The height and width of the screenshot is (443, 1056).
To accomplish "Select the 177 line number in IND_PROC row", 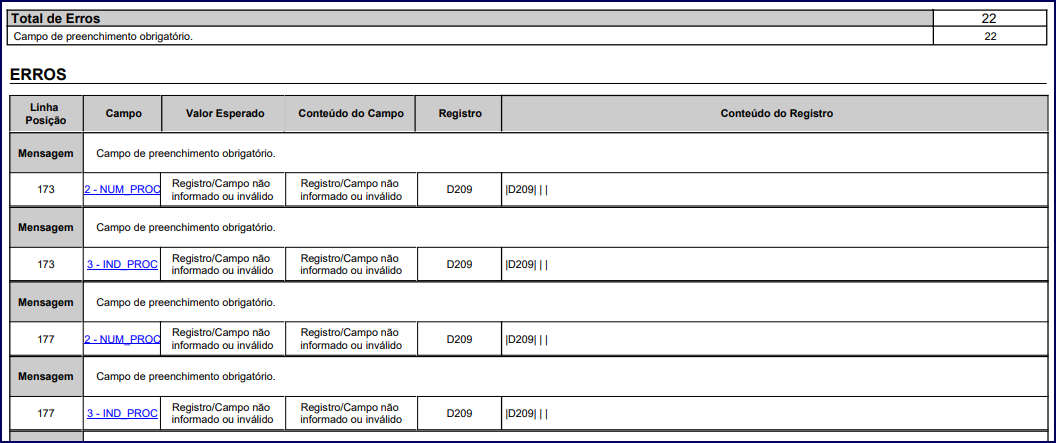I will [46, 413].
